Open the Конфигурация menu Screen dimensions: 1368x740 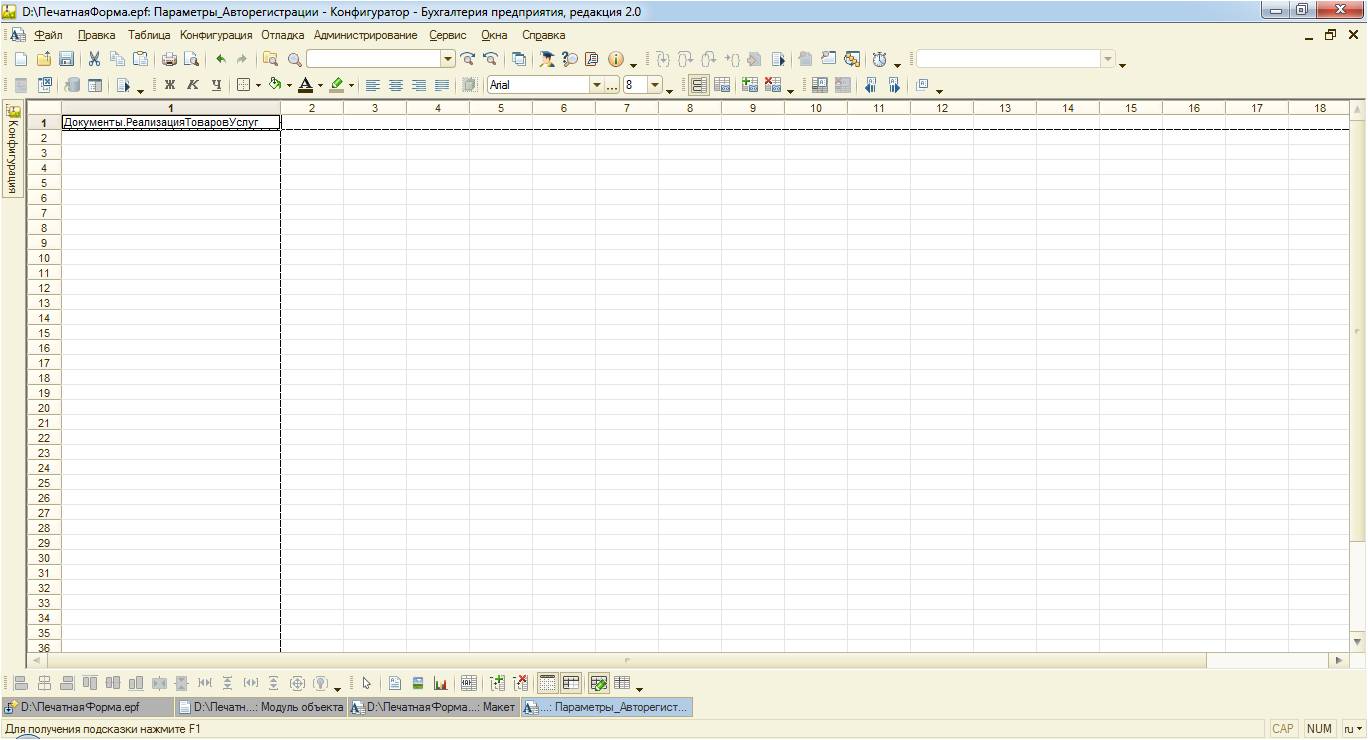216,35
